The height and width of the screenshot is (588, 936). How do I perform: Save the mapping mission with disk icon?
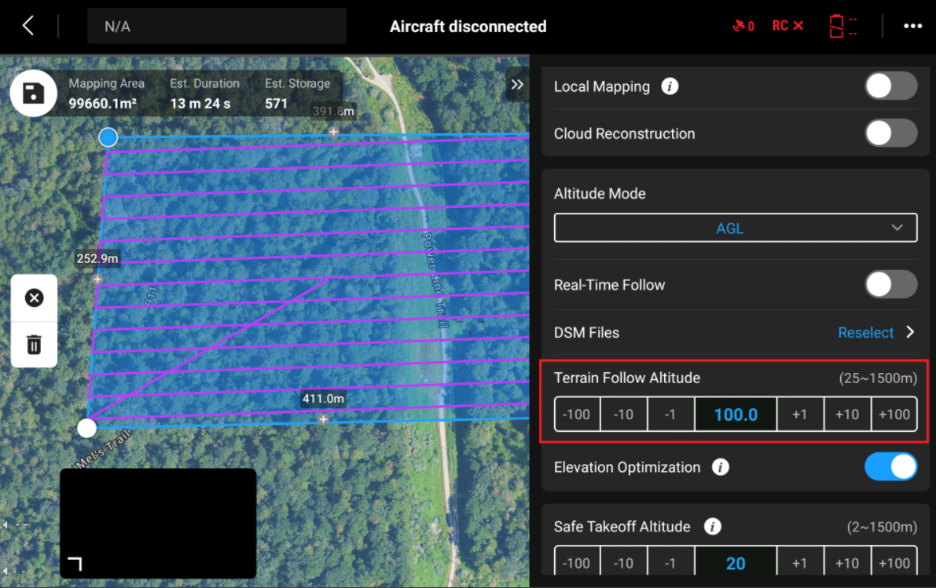point(33,94)
